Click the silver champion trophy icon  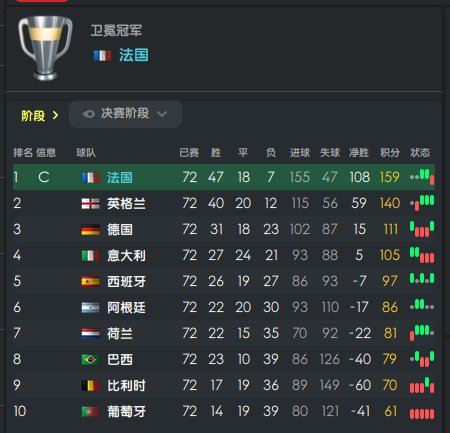pyautogui.click(x=45, y=48)
